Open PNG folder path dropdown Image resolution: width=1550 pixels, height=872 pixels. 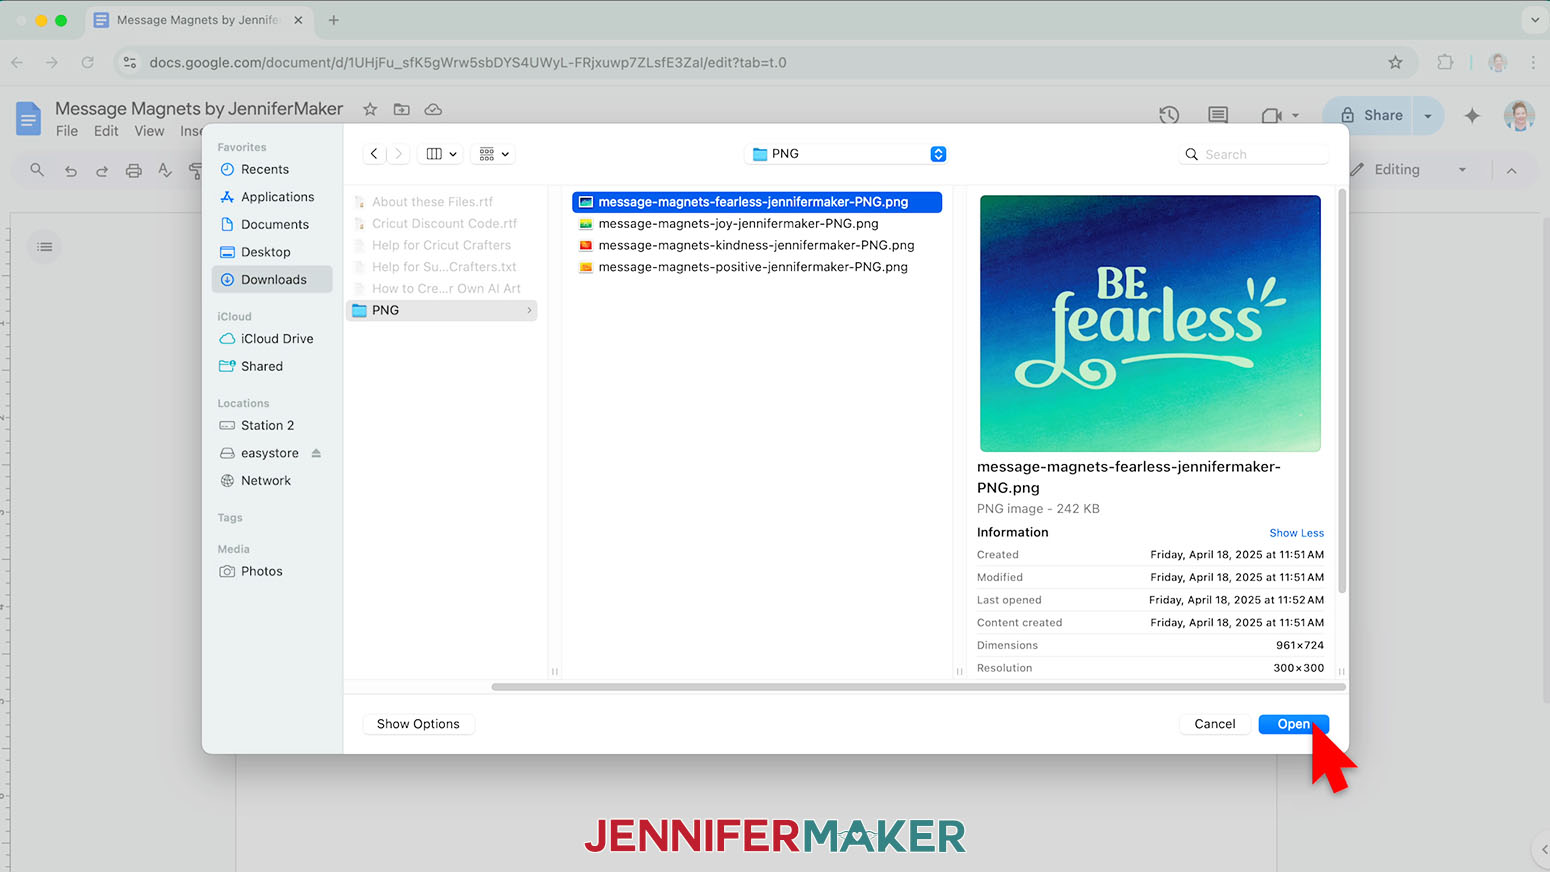pyautogui.click(x=846, y=154)
